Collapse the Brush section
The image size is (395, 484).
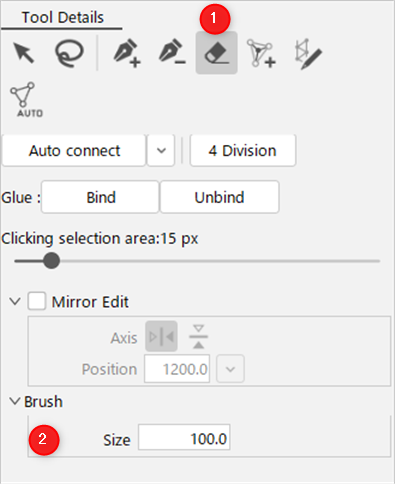pos(15,401)
